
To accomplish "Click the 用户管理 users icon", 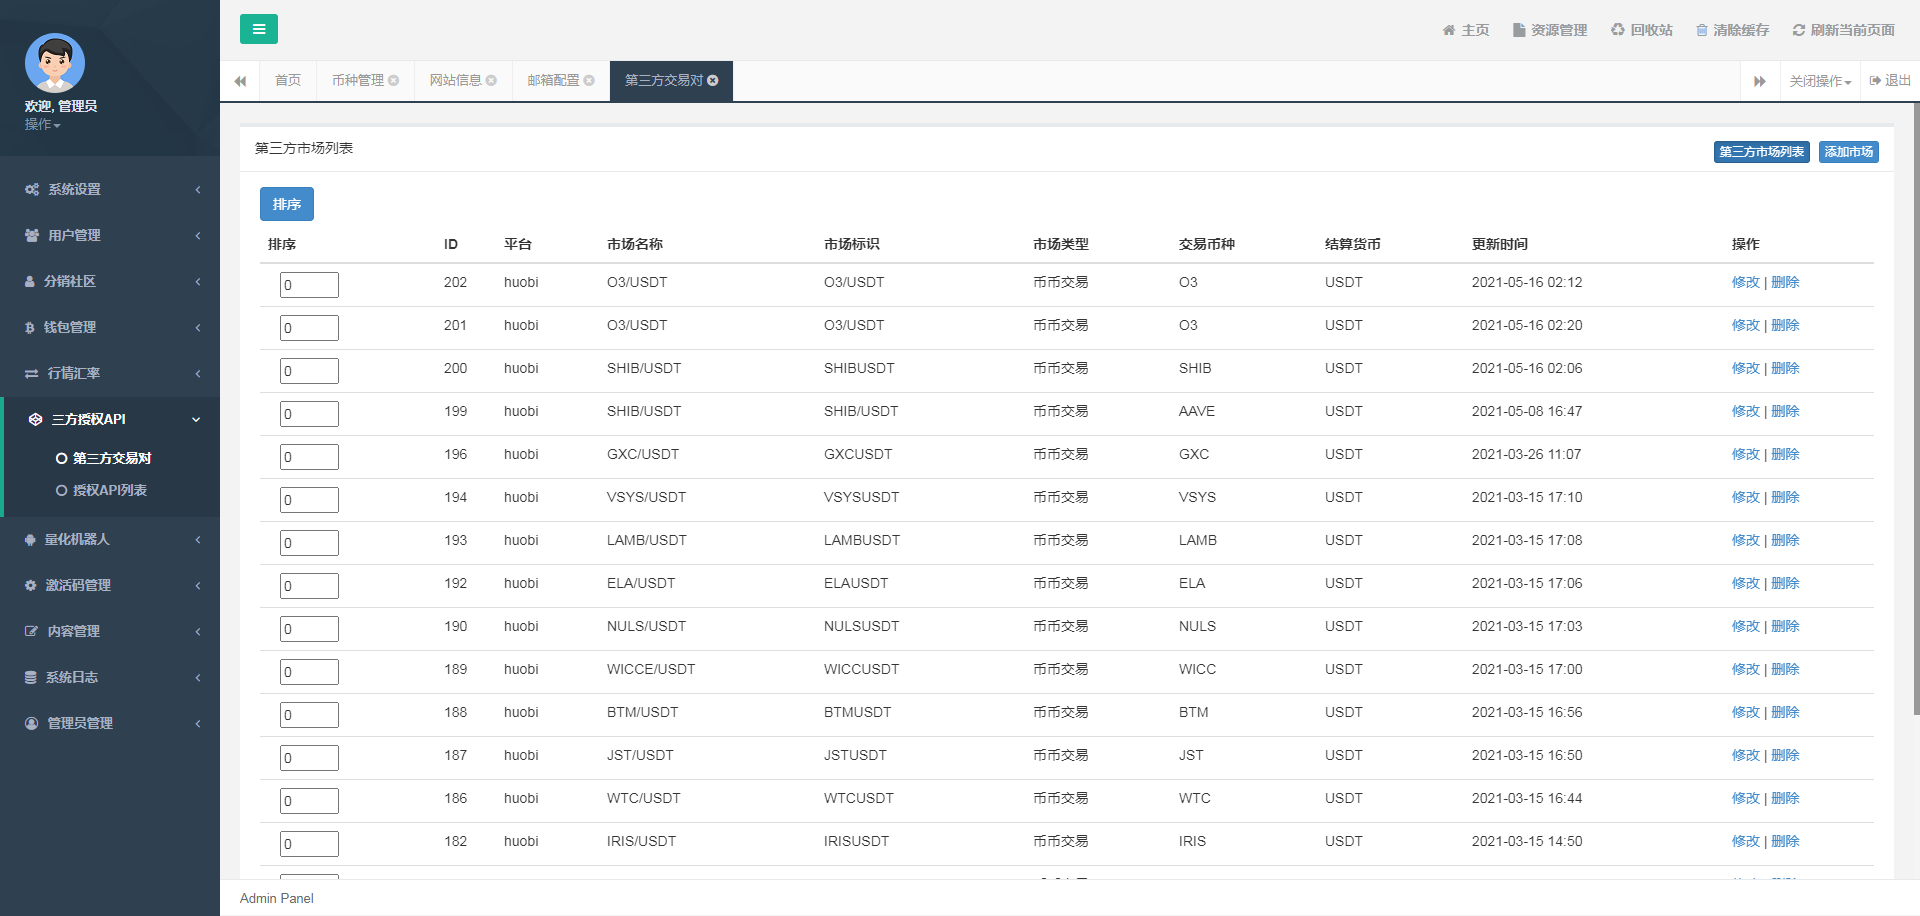I will tap(32, 235).
